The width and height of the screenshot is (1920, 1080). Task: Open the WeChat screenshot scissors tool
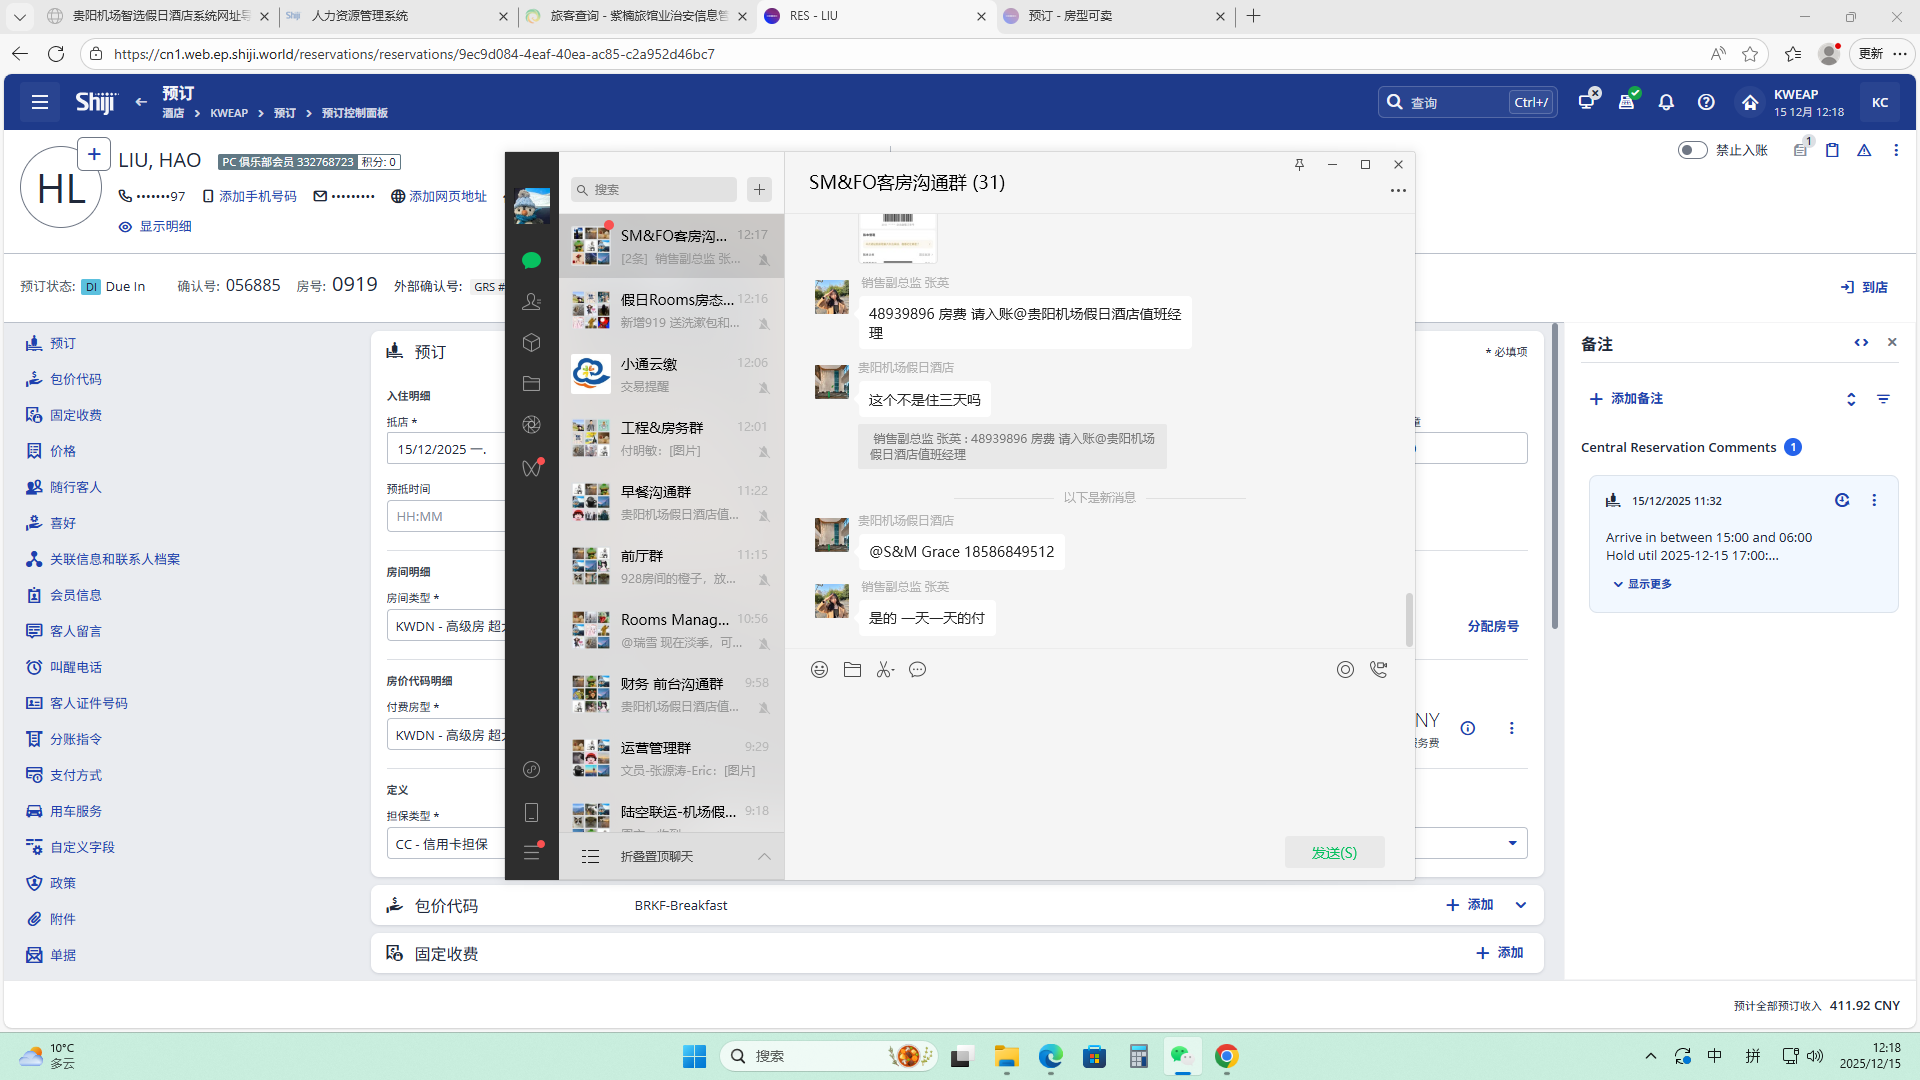tap(884, 670)
